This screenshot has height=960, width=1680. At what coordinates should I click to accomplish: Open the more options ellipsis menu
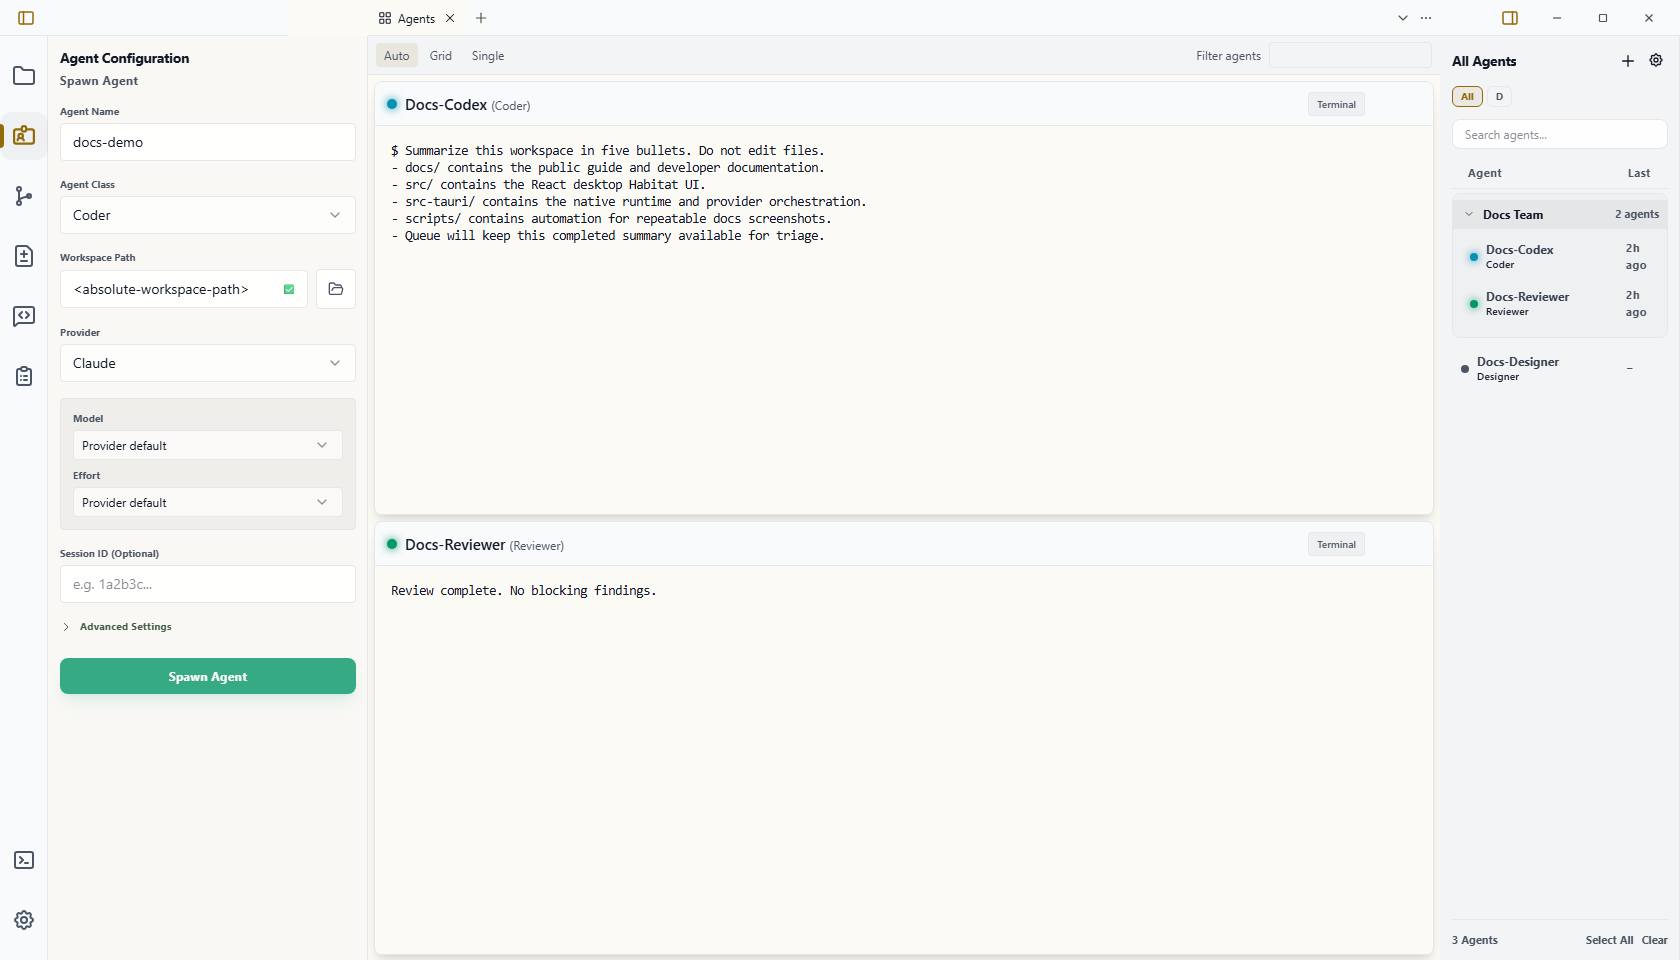point(1426,18)
